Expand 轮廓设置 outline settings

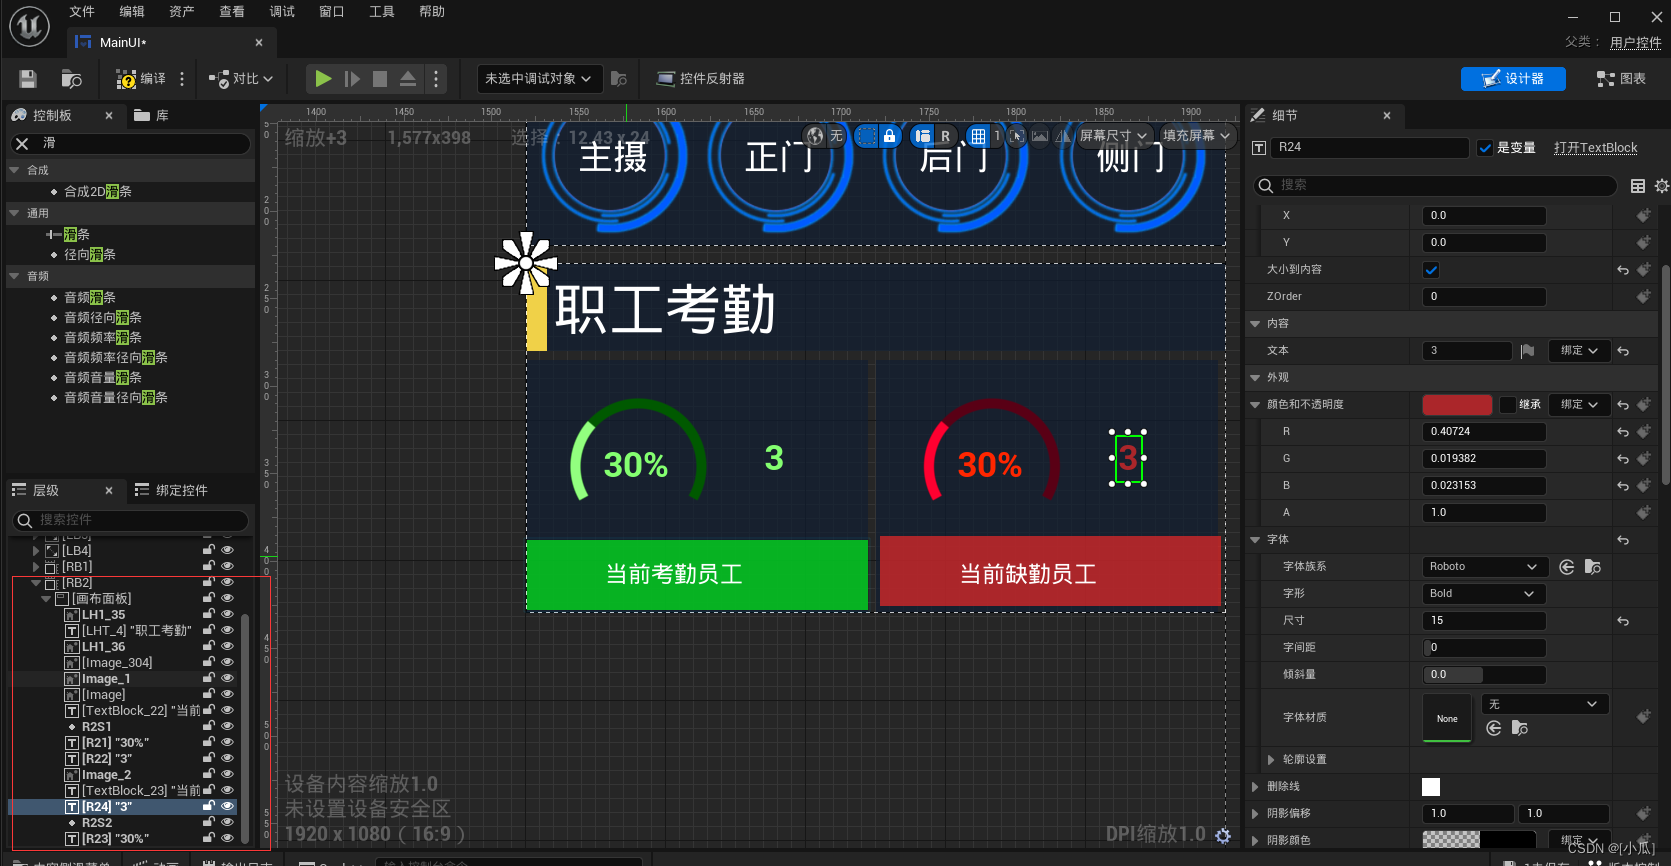coord(1271,760)
